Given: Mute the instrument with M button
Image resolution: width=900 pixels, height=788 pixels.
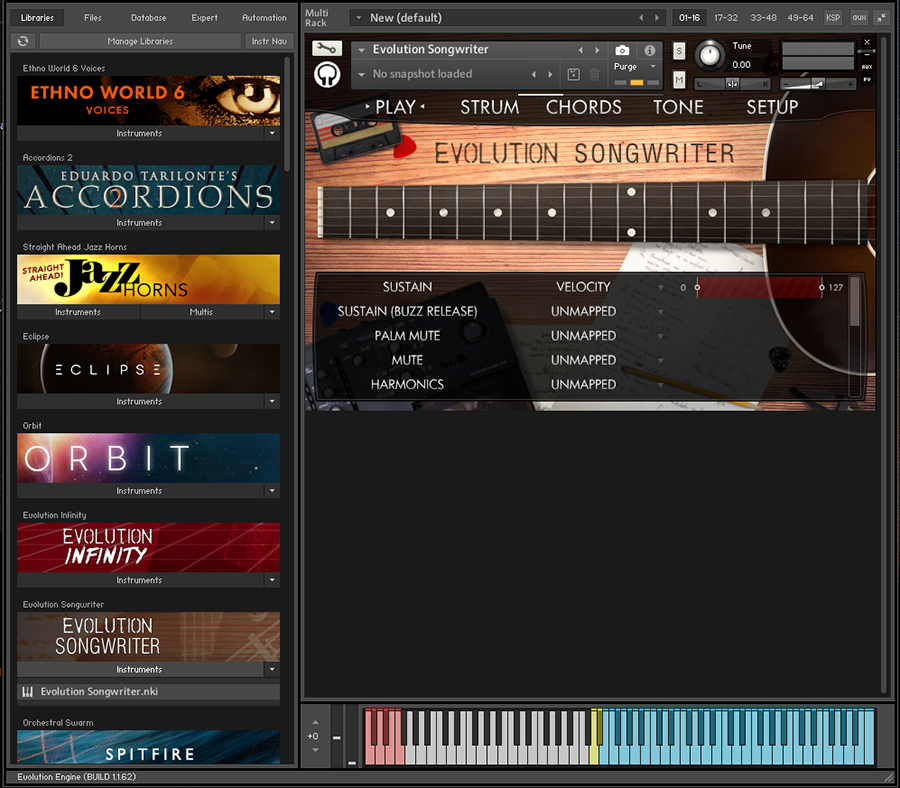Looking at the screenshot, I should [x=679, y=80].
